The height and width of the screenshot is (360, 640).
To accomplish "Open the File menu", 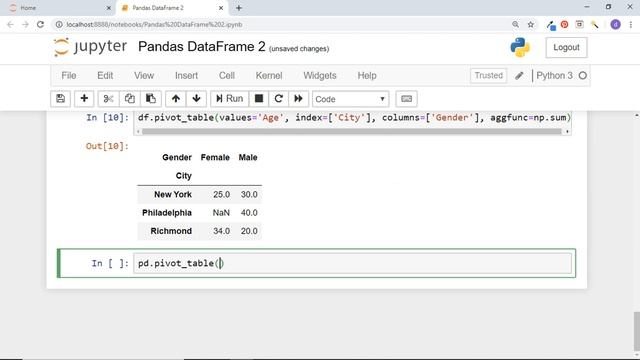I will tap(69, 76).
